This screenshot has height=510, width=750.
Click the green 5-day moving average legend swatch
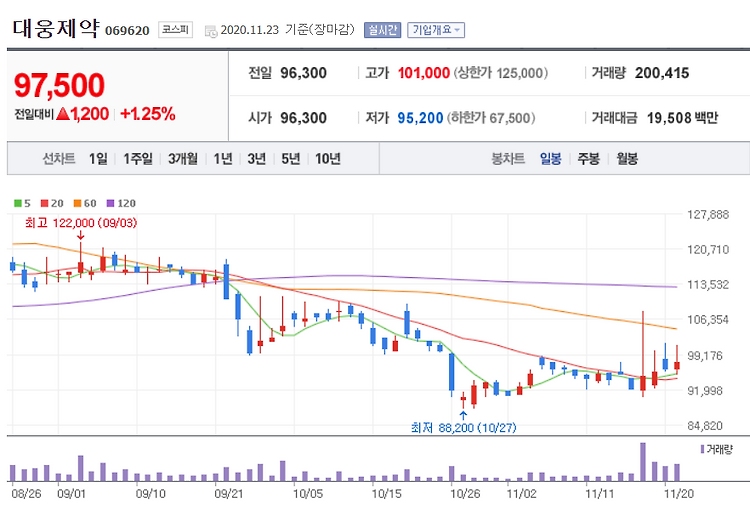pos(18,203)
